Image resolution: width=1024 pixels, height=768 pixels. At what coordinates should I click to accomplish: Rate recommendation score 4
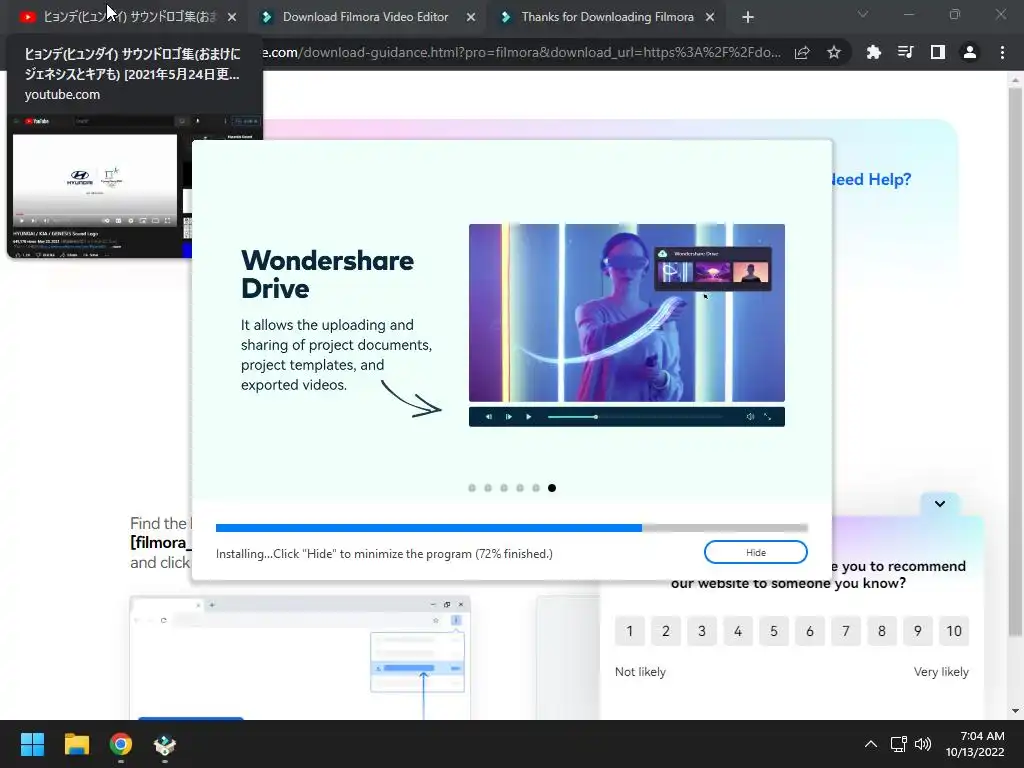point(738,631)
